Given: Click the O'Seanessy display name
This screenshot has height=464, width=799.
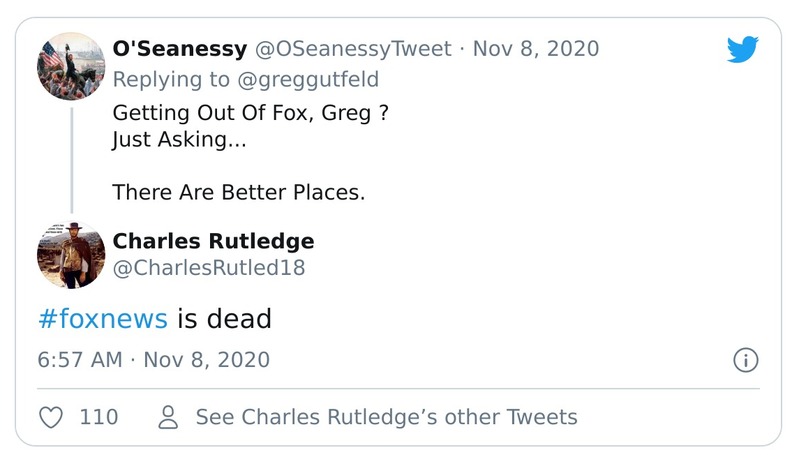Looking at the screenshot, I should (x=181, y=48).
